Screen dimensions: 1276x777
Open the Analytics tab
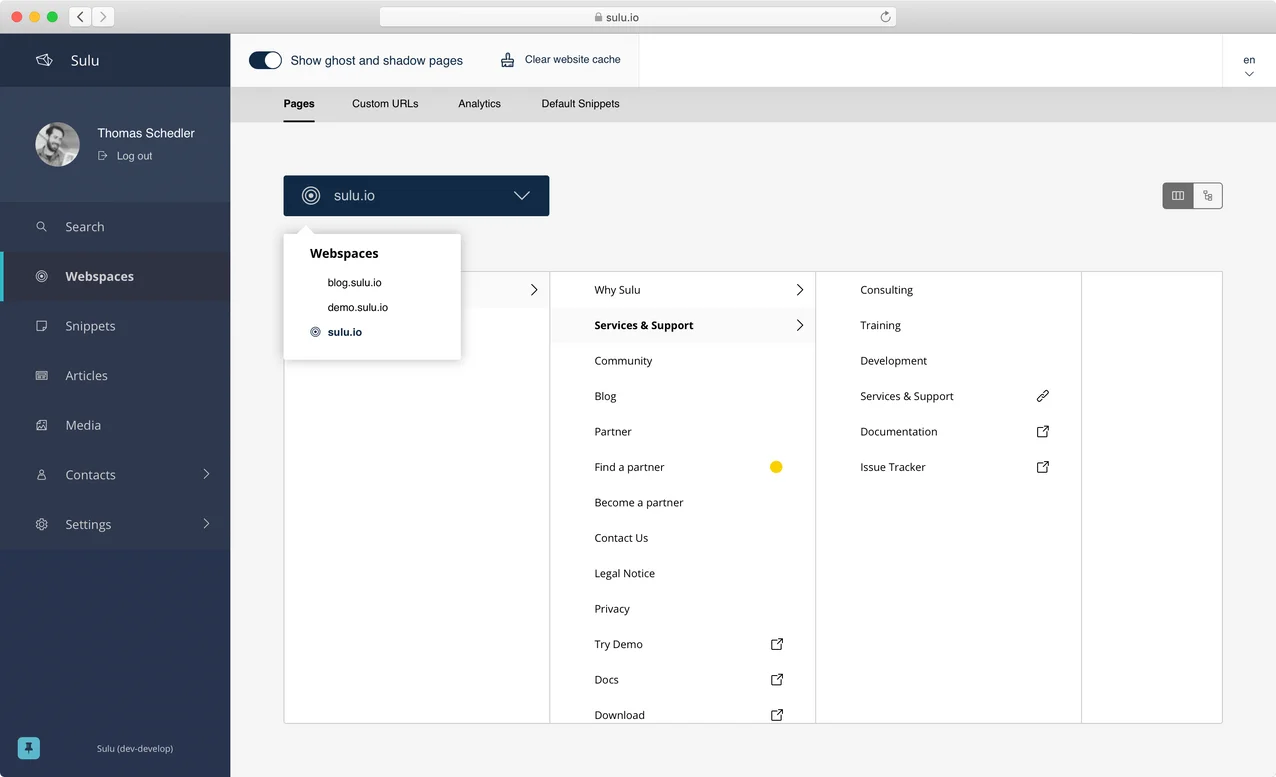(x=479, y=104)
